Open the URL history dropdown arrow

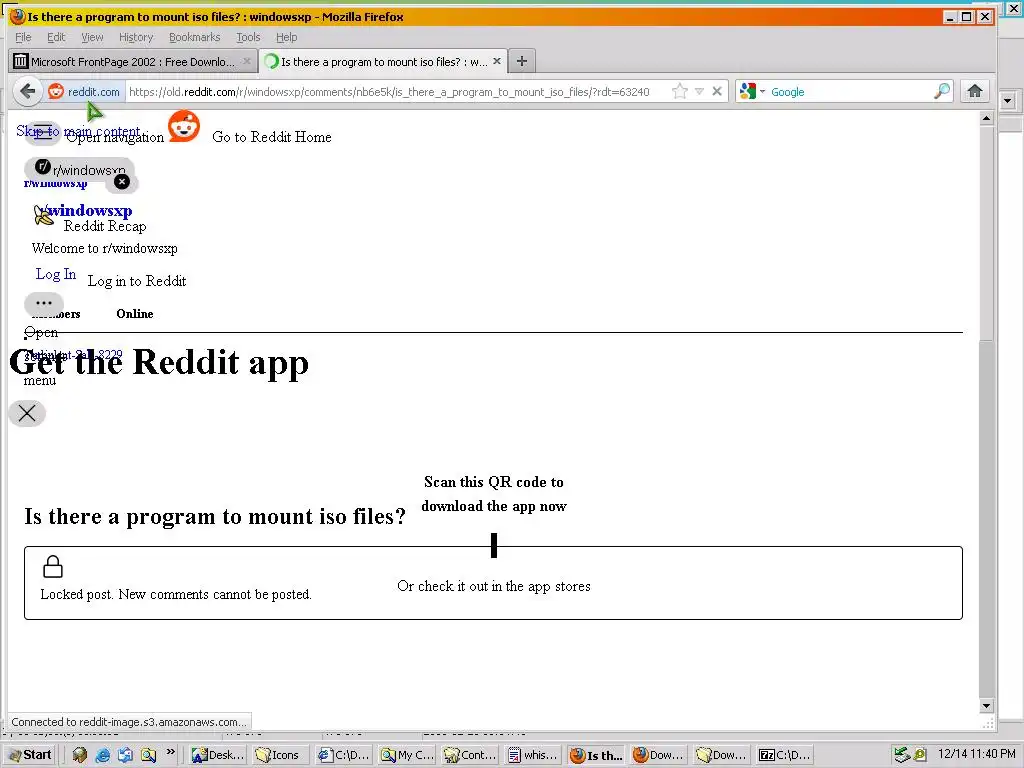pyautogui.click(x=699, y=91)
